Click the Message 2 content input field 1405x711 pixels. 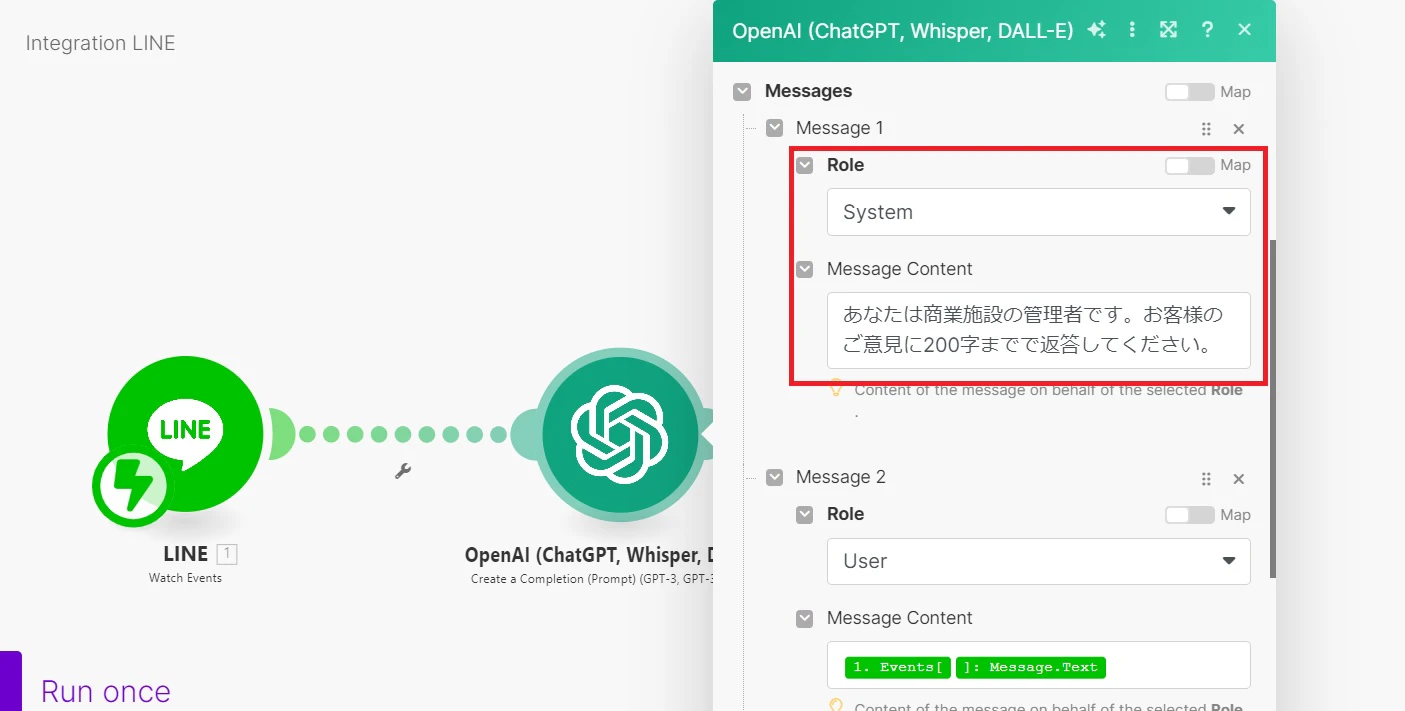tap(1038, 665)
